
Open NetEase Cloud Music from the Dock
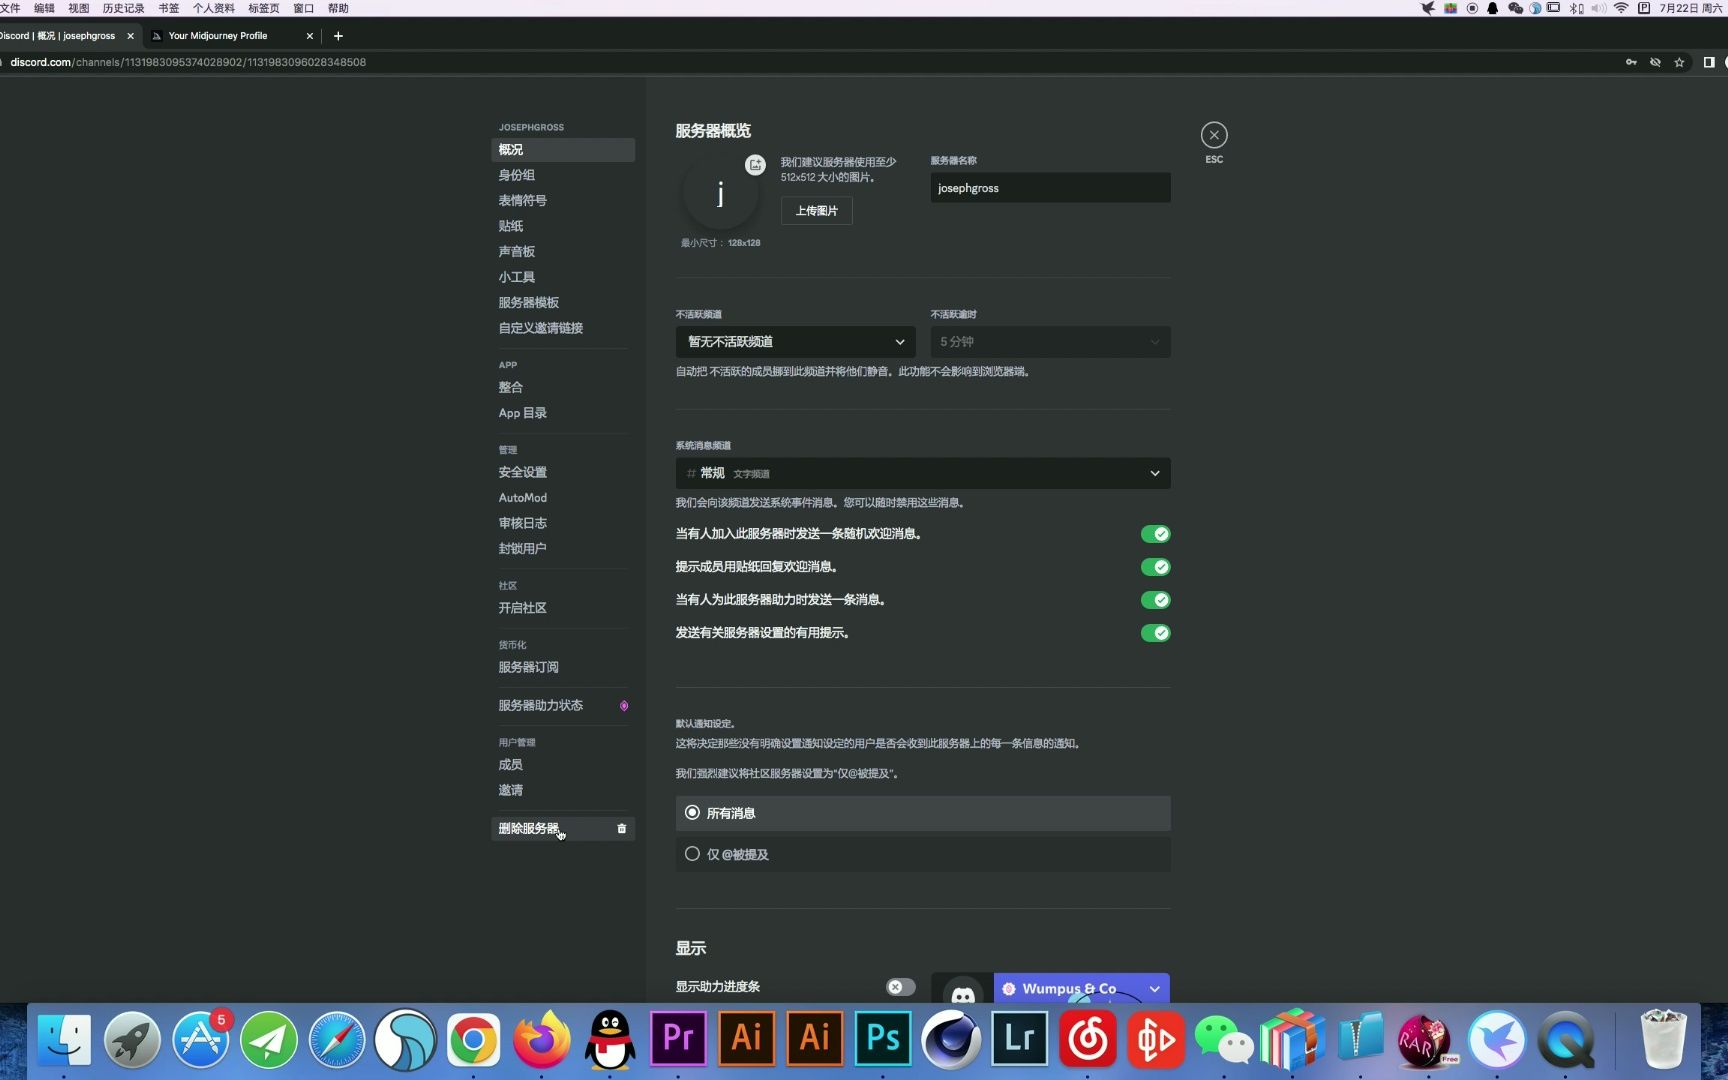[1088, 1039]
